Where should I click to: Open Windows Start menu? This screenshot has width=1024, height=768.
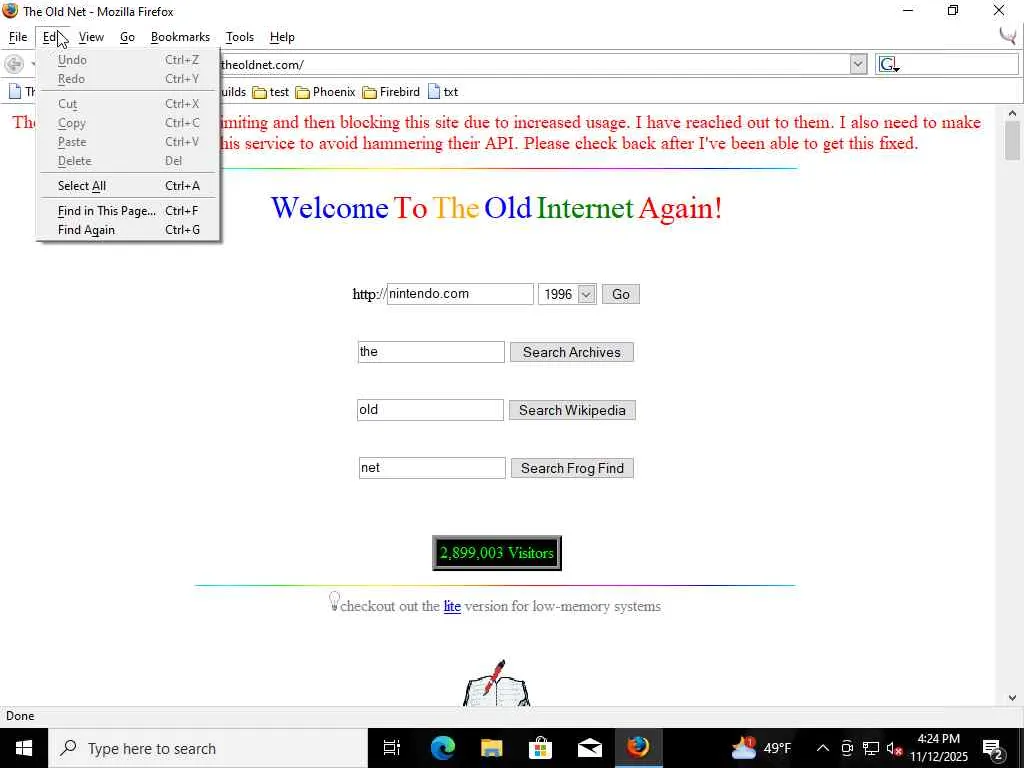(24, 748)
